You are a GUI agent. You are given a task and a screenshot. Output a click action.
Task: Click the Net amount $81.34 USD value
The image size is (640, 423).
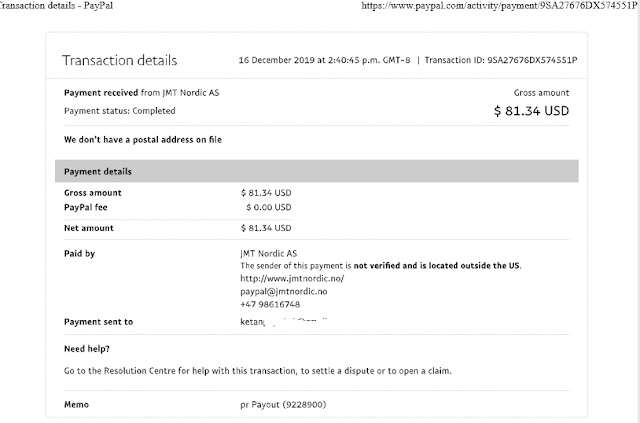click(265, 230)
